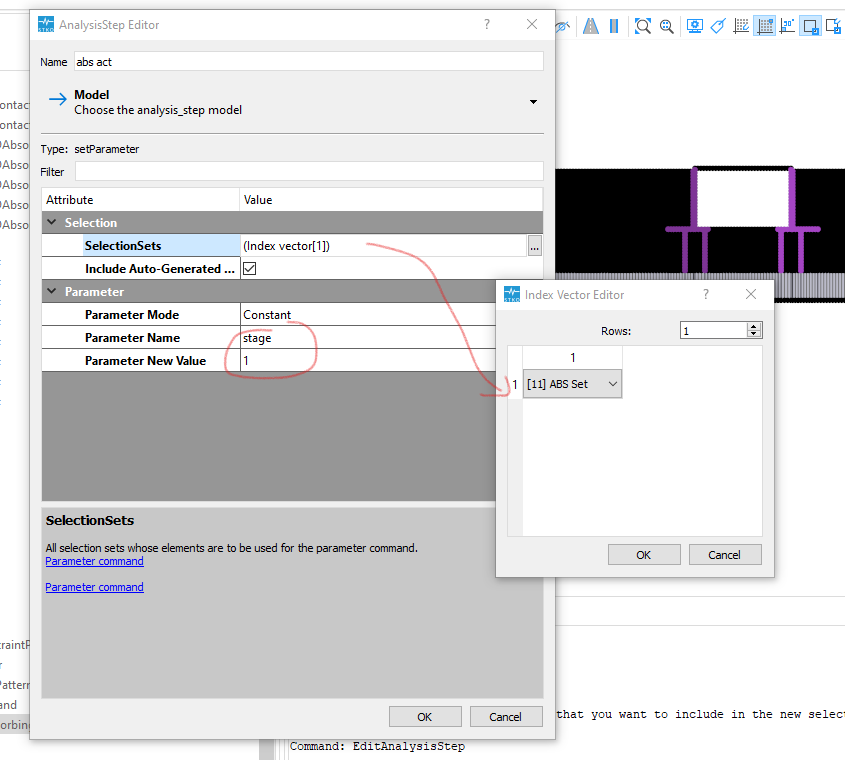The height and width of the screenshot is (760, 845).
Task: Click the zoom to selection magnifier icon
Action: tap(667, 26)
